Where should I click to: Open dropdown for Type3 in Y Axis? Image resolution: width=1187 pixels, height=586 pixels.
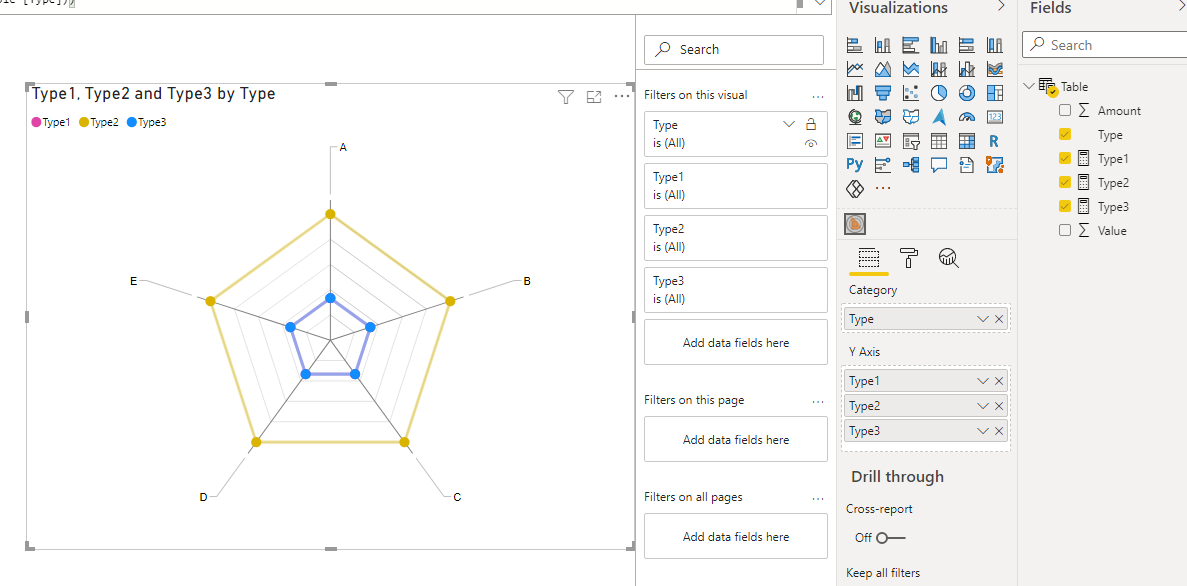983,431
